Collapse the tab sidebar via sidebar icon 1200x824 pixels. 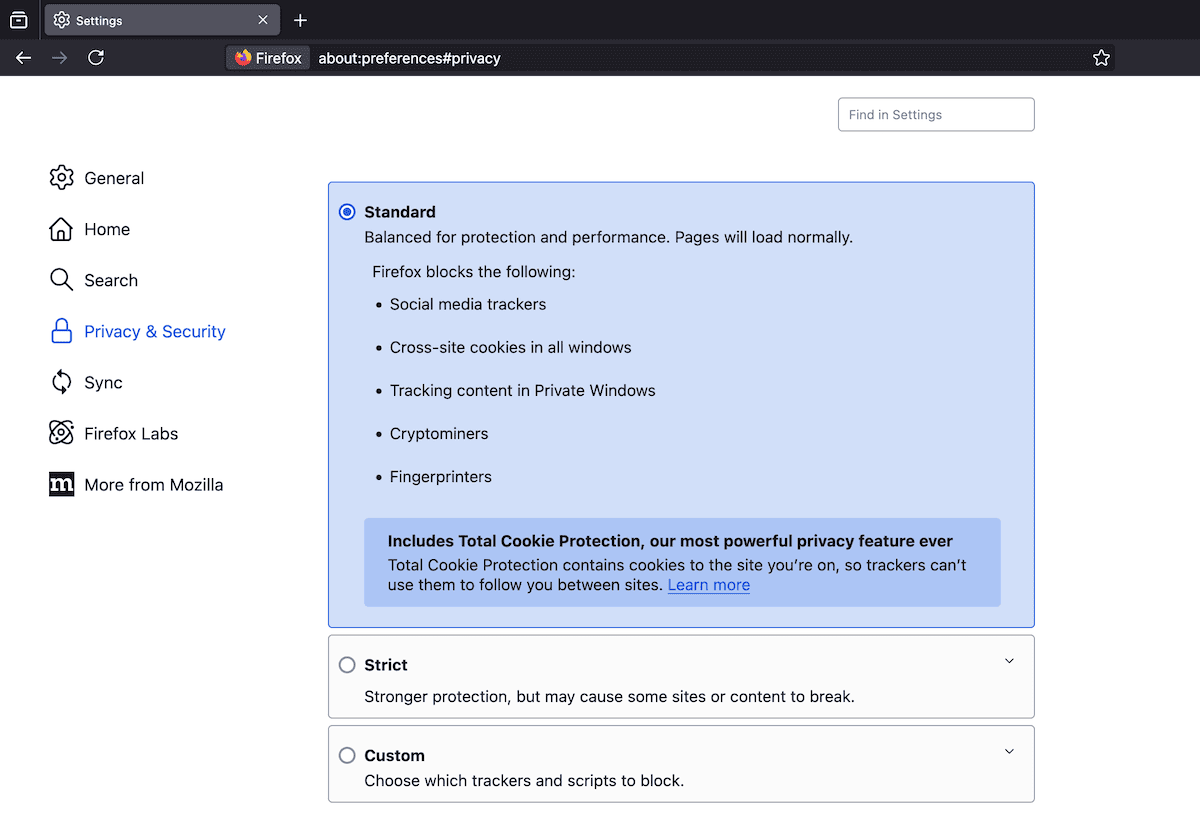[18, 19]
